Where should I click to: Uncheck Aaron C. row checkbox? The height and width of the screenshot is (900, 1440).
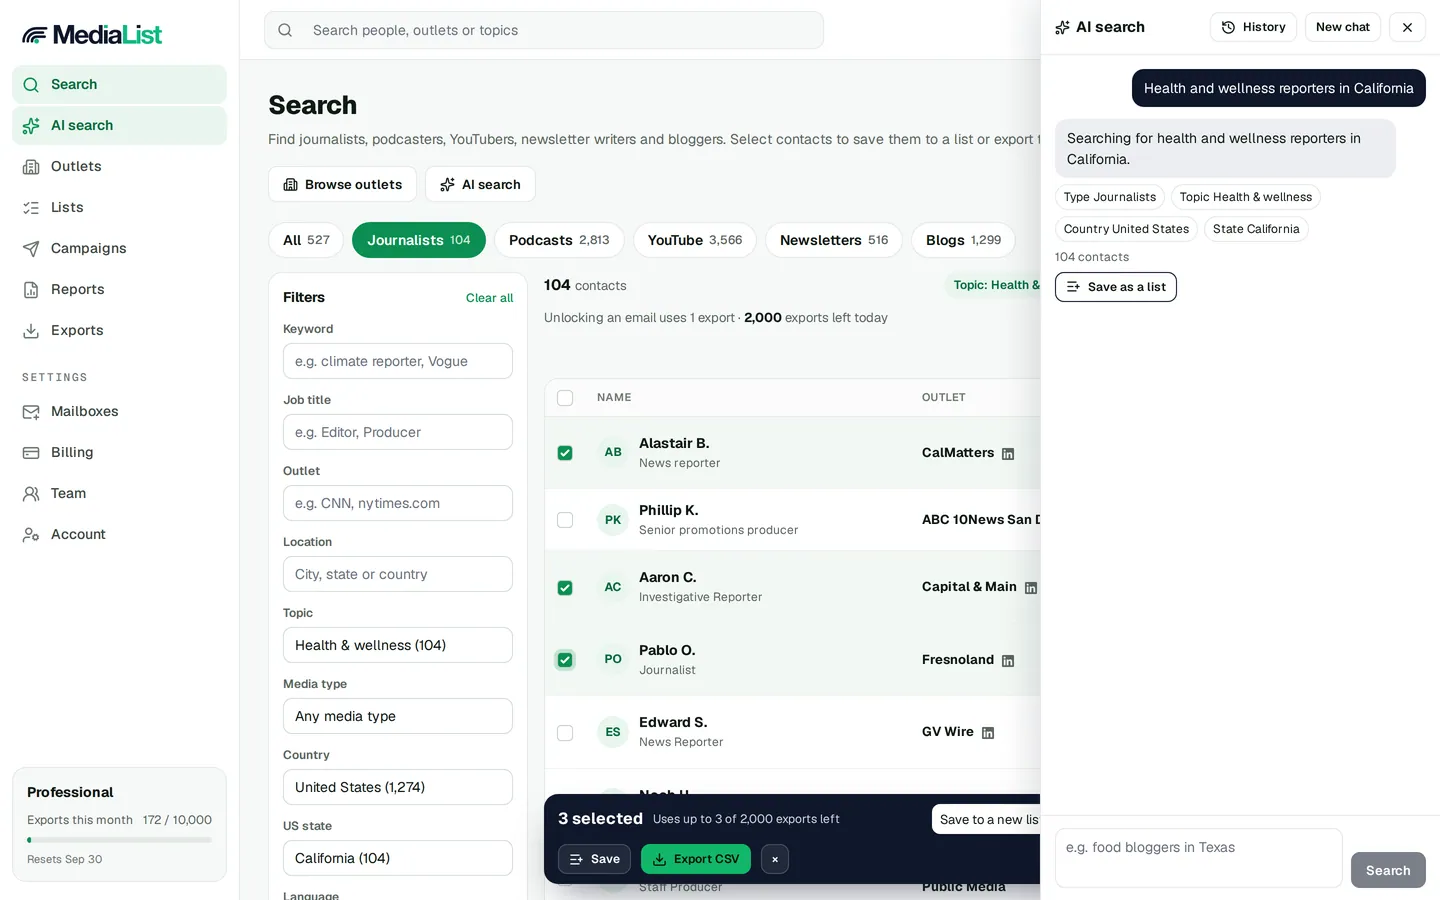(565, 588)
